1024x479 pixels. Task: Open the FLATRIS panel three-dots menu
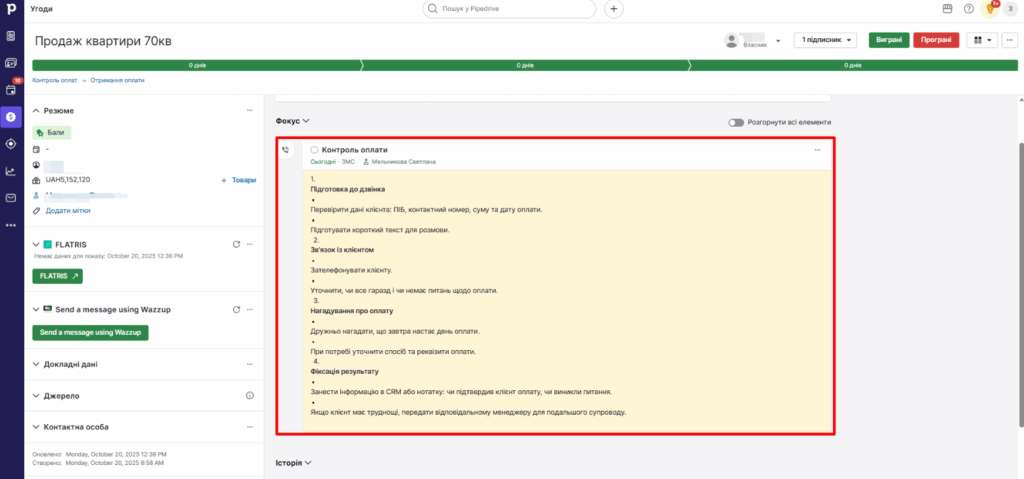pos(249,244)
